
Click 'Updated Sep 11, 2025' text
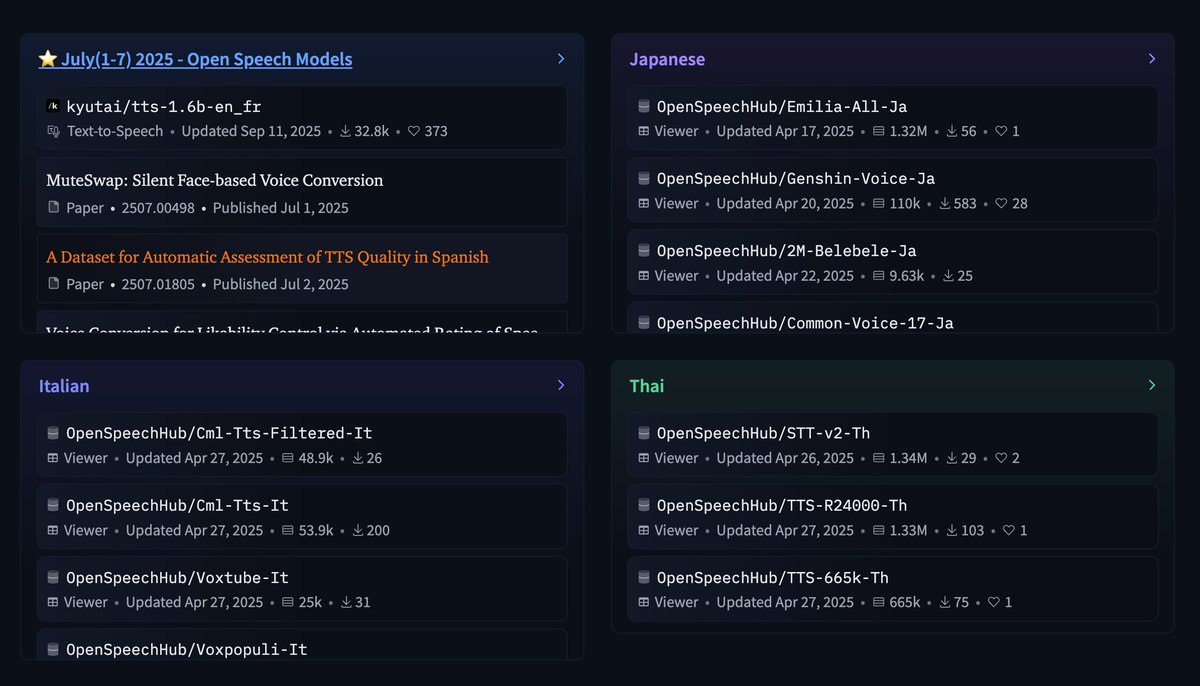pos(251,131)
